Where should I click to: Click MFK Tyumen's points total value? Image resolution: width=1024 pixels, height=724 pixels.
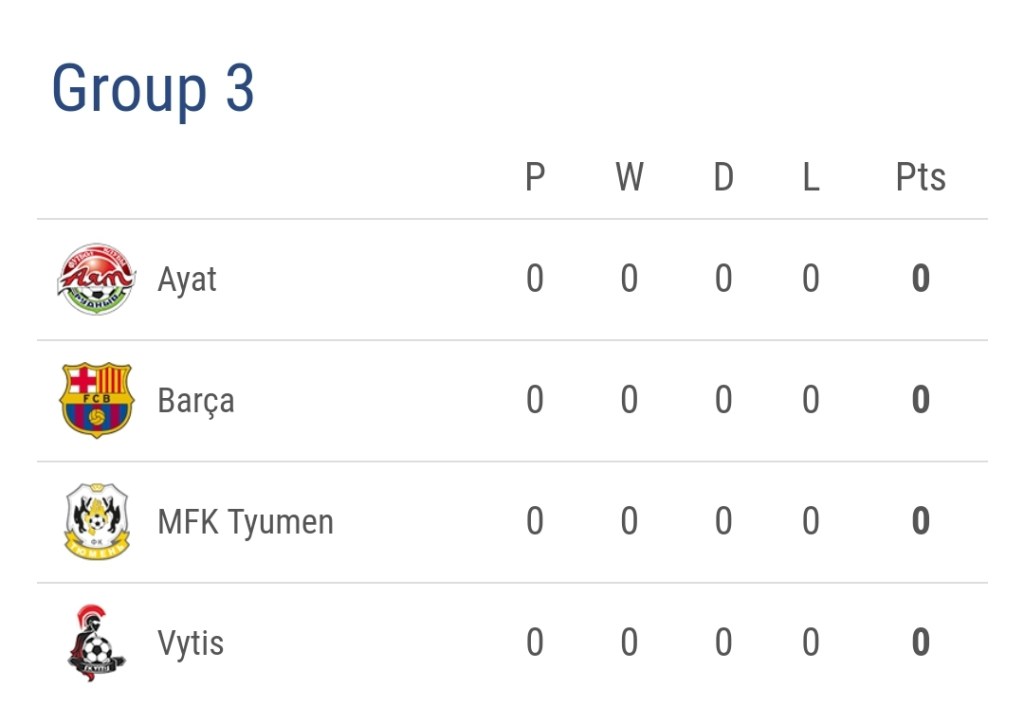pos(920,521)
